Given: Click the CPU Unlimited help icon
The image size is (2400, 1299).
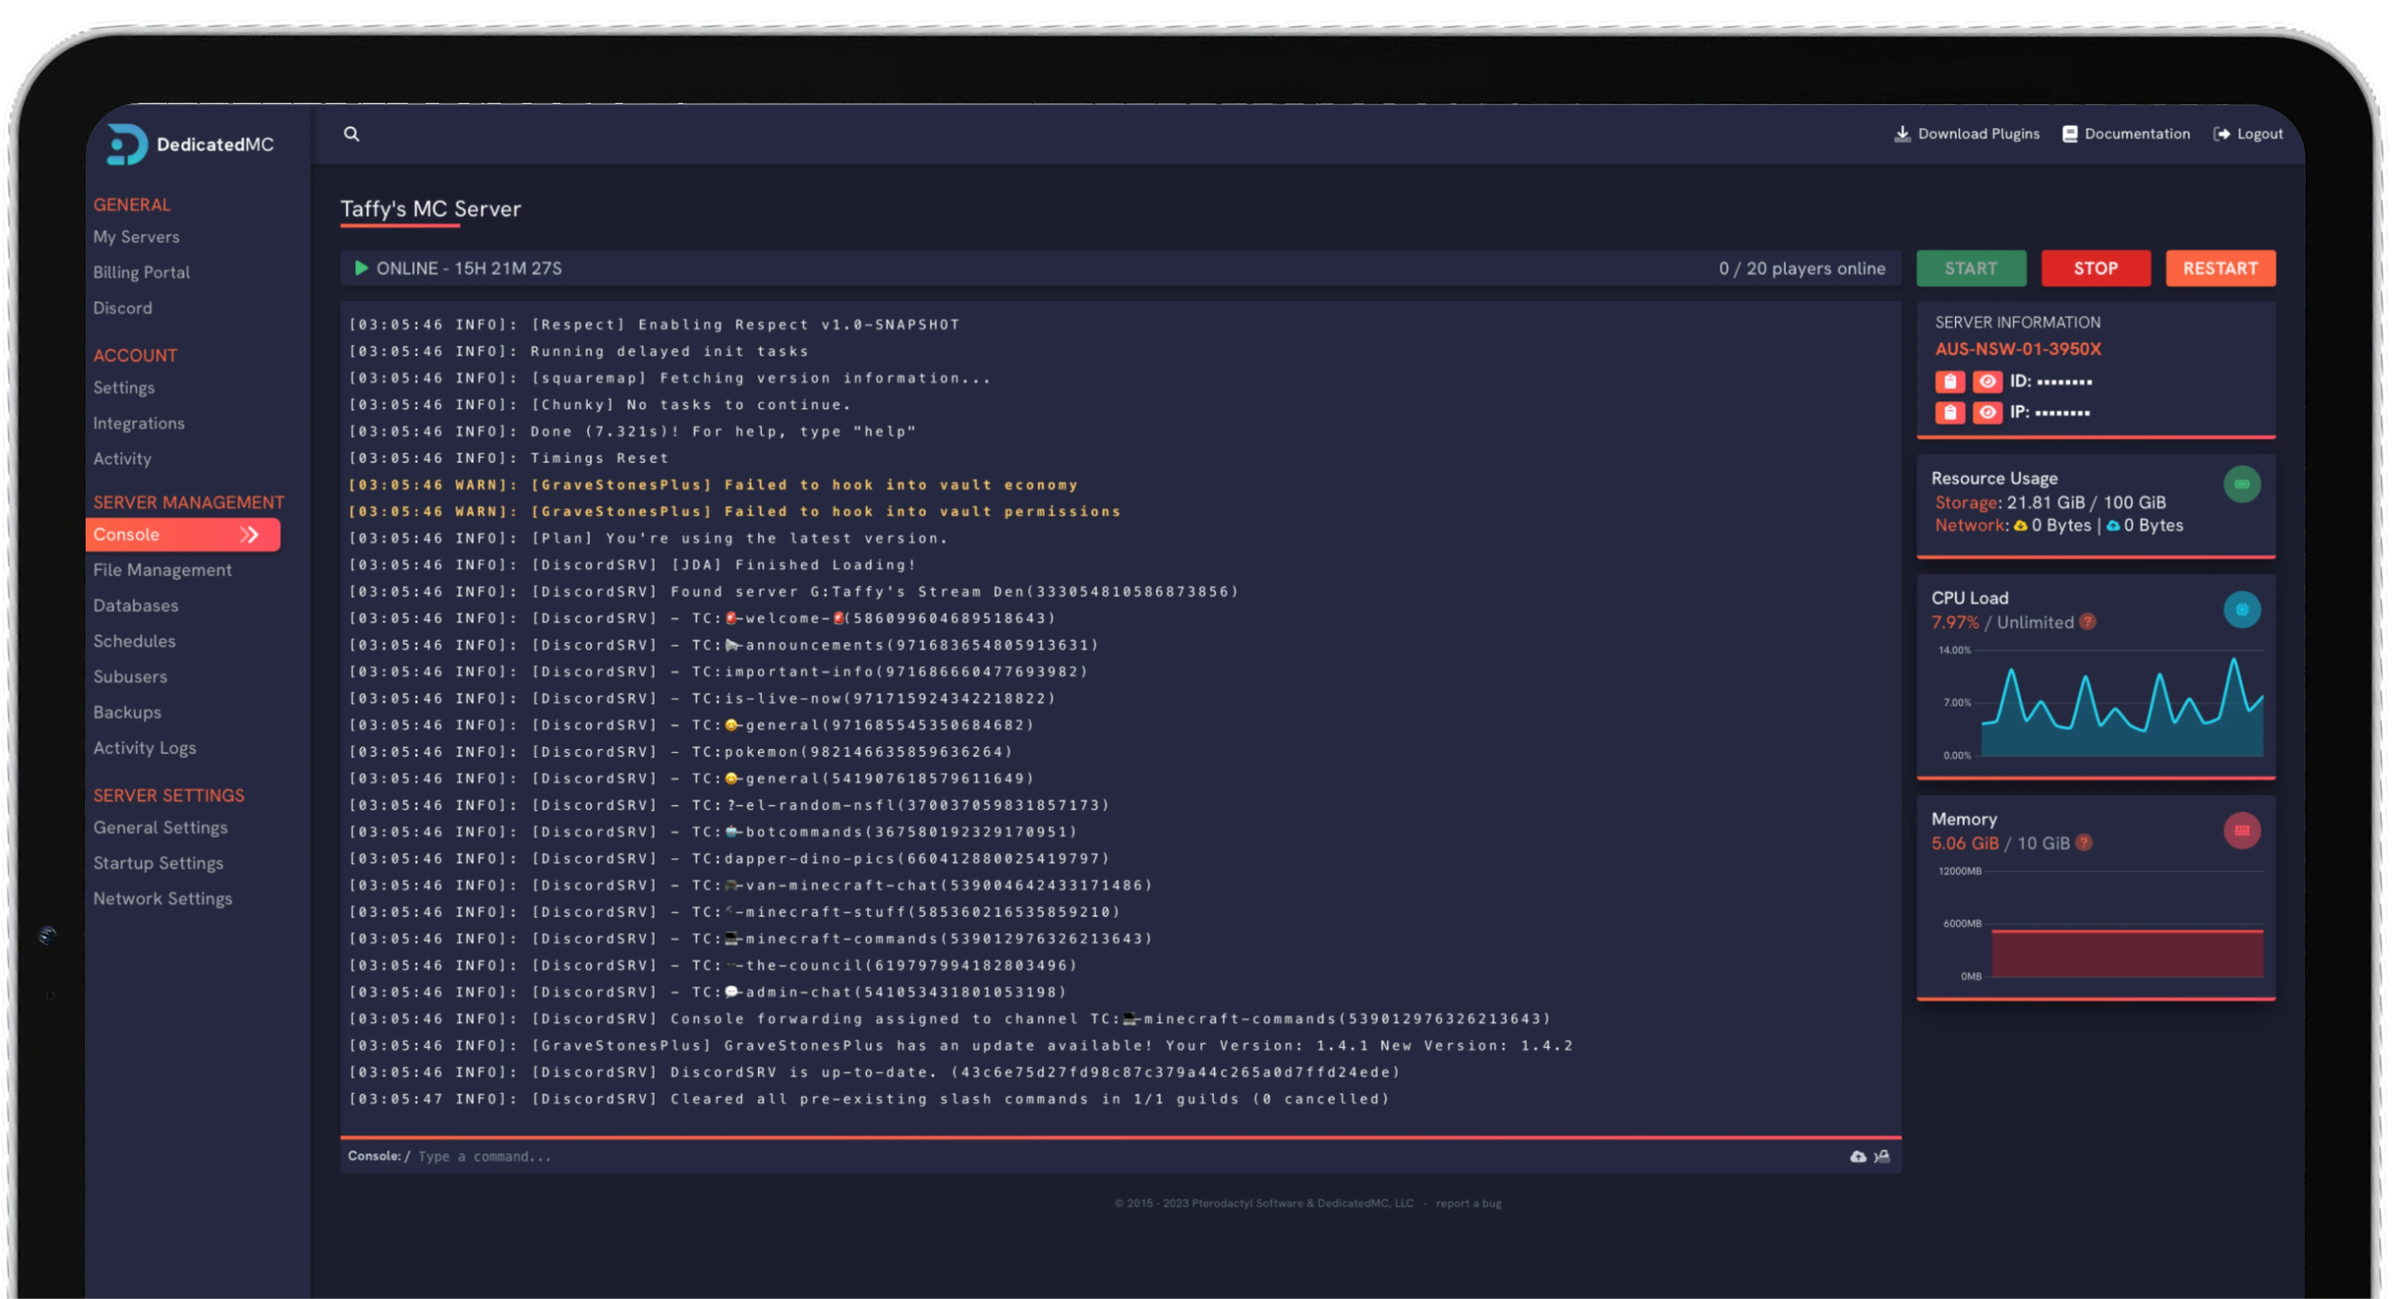Looking at the screenshot, I should [2088, 622].
